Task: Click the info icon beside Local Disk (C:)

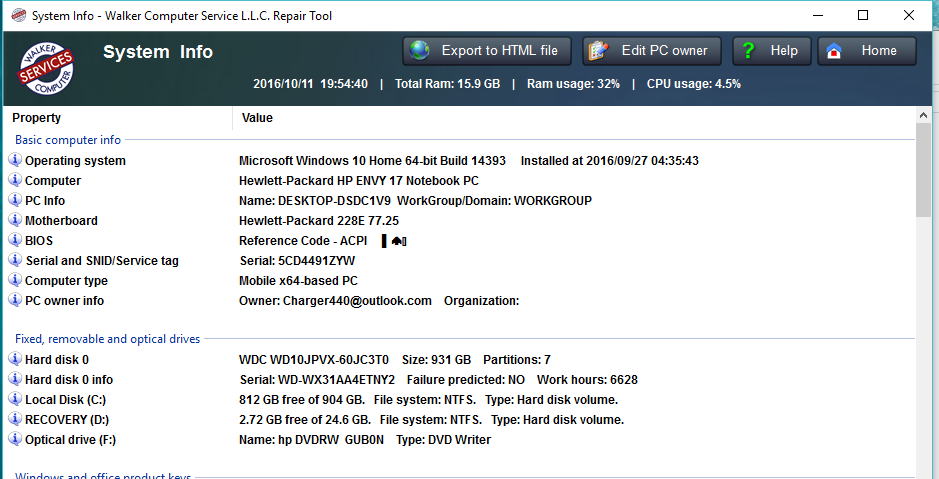Action: click(x=15, y=399)
